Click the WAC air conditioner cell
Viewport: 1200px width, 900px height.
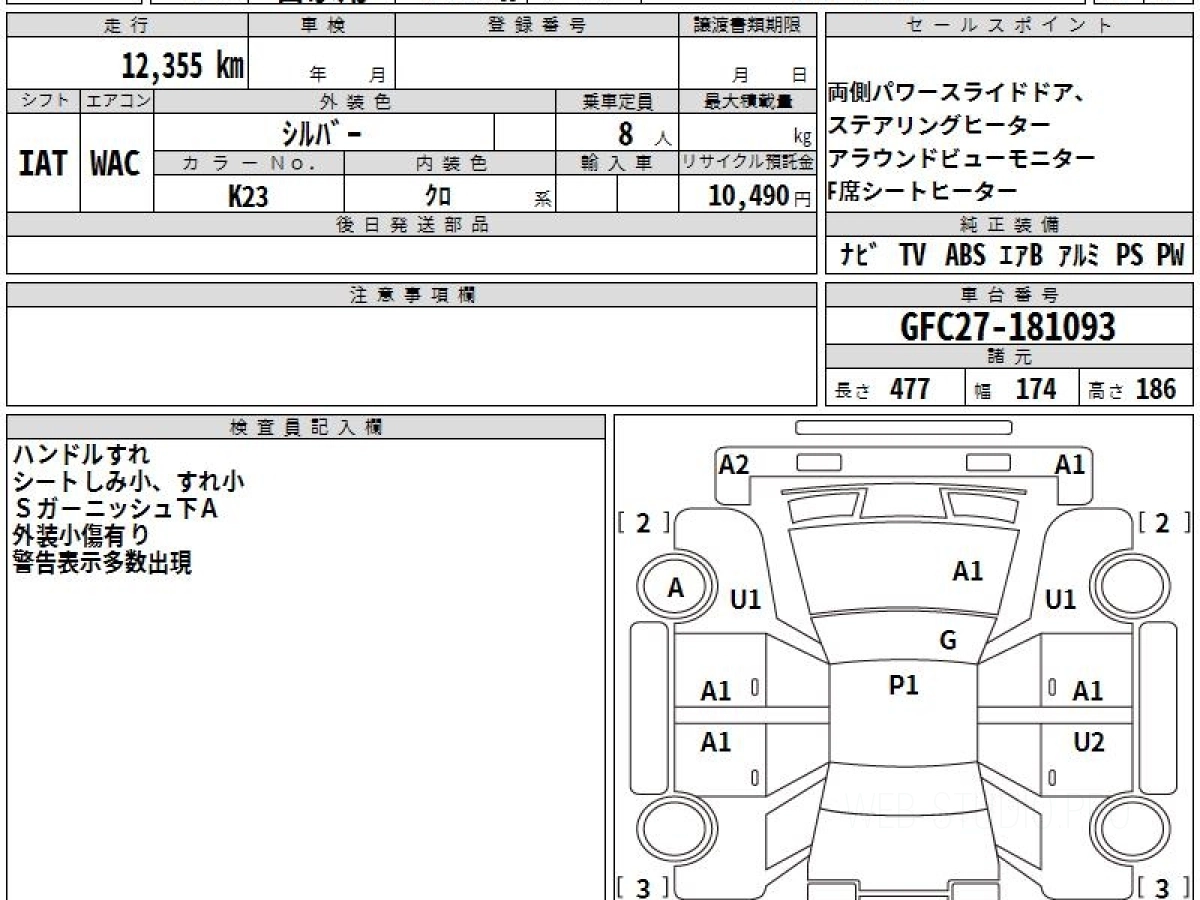116,164
